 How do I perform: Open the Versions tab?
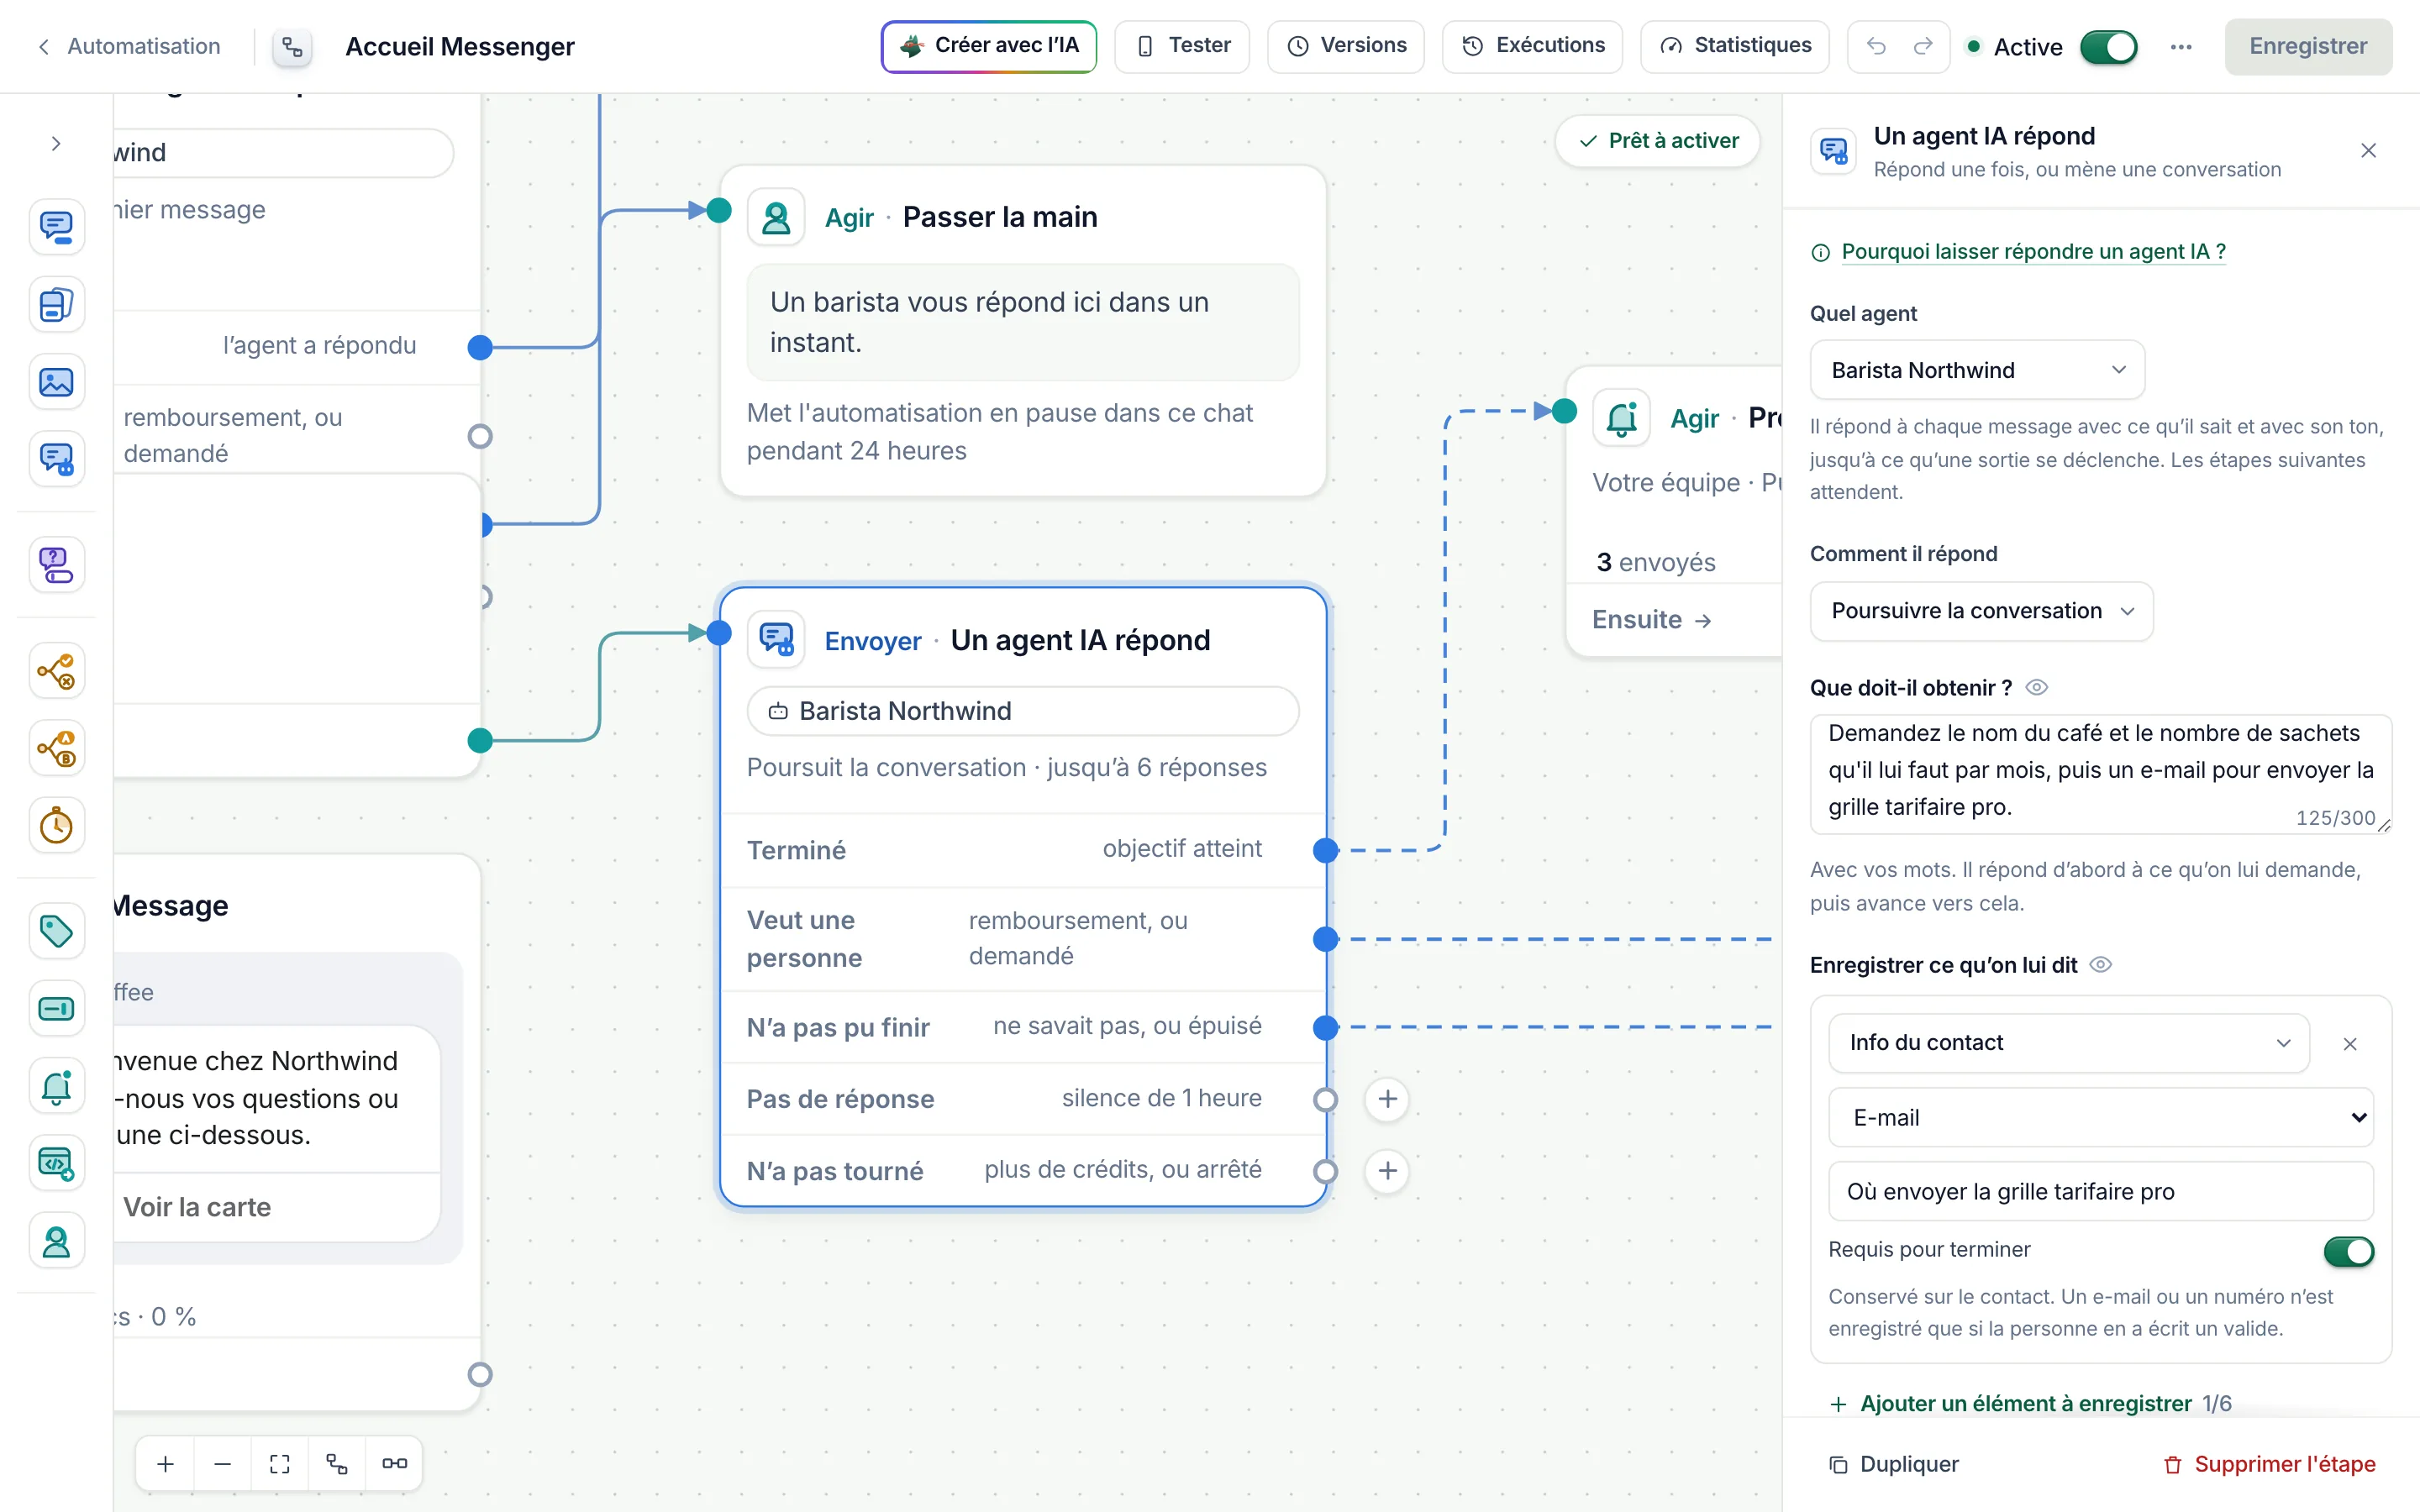(1346, 46)
